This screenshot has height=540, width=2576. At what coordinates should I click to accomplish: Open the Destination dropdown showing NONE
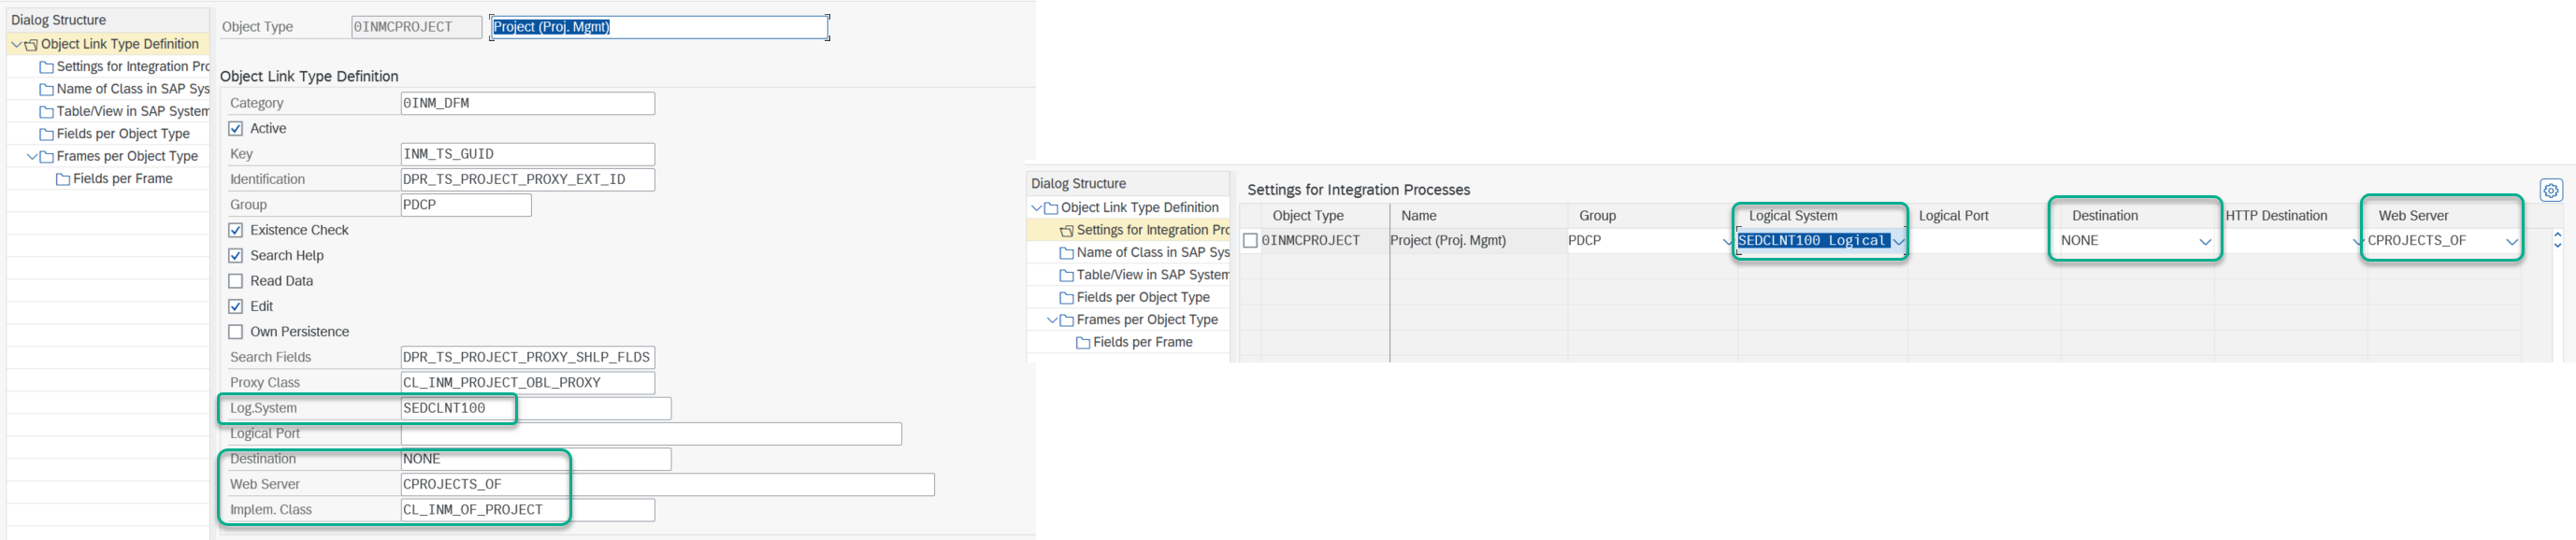(x=2205, y=241)
